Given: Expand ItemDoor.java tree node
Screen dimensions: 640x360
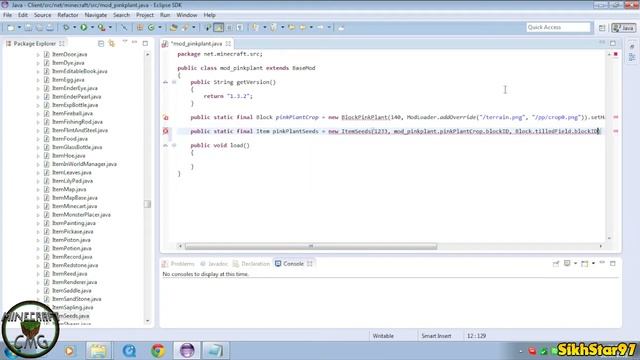Looking at the screenshot, I should point(38,54).
